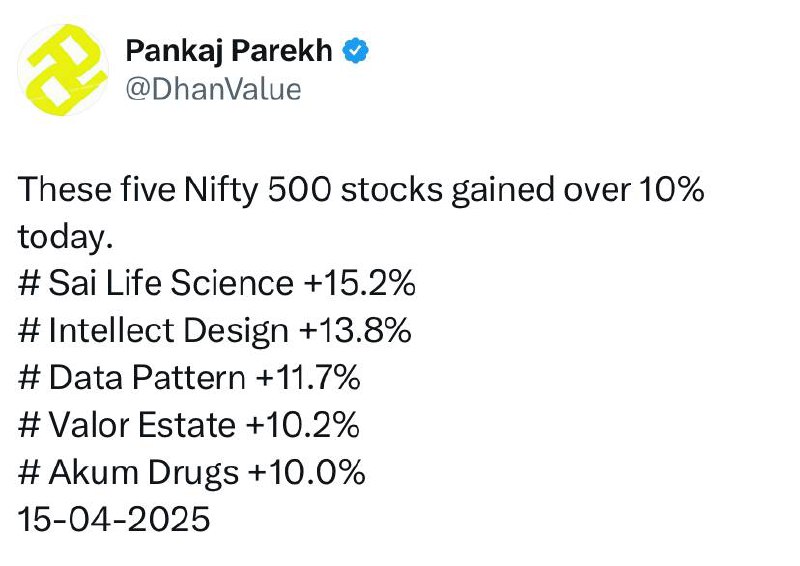Select the Intellect Design stock name
The image size is (800, 566).
click(x=168, y=330)
